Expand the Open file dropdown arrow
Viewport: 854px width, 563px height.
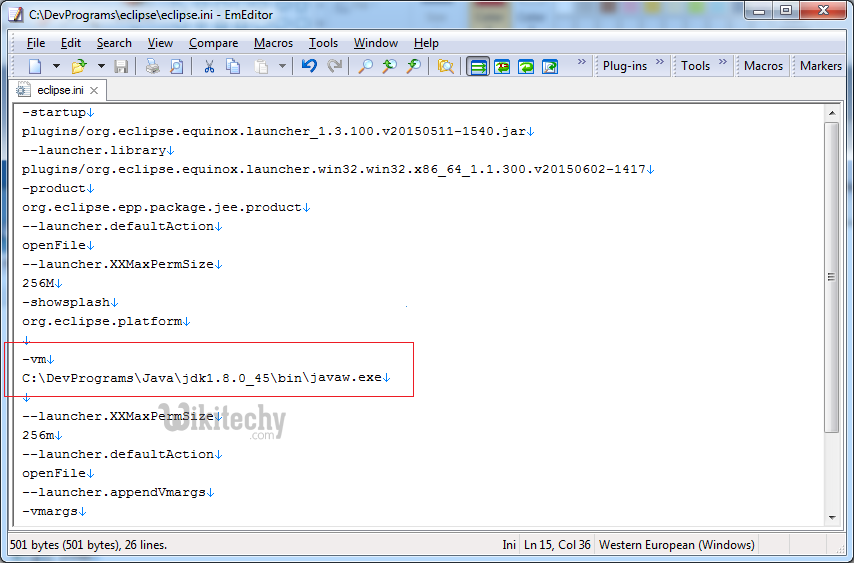coord(100,66)
